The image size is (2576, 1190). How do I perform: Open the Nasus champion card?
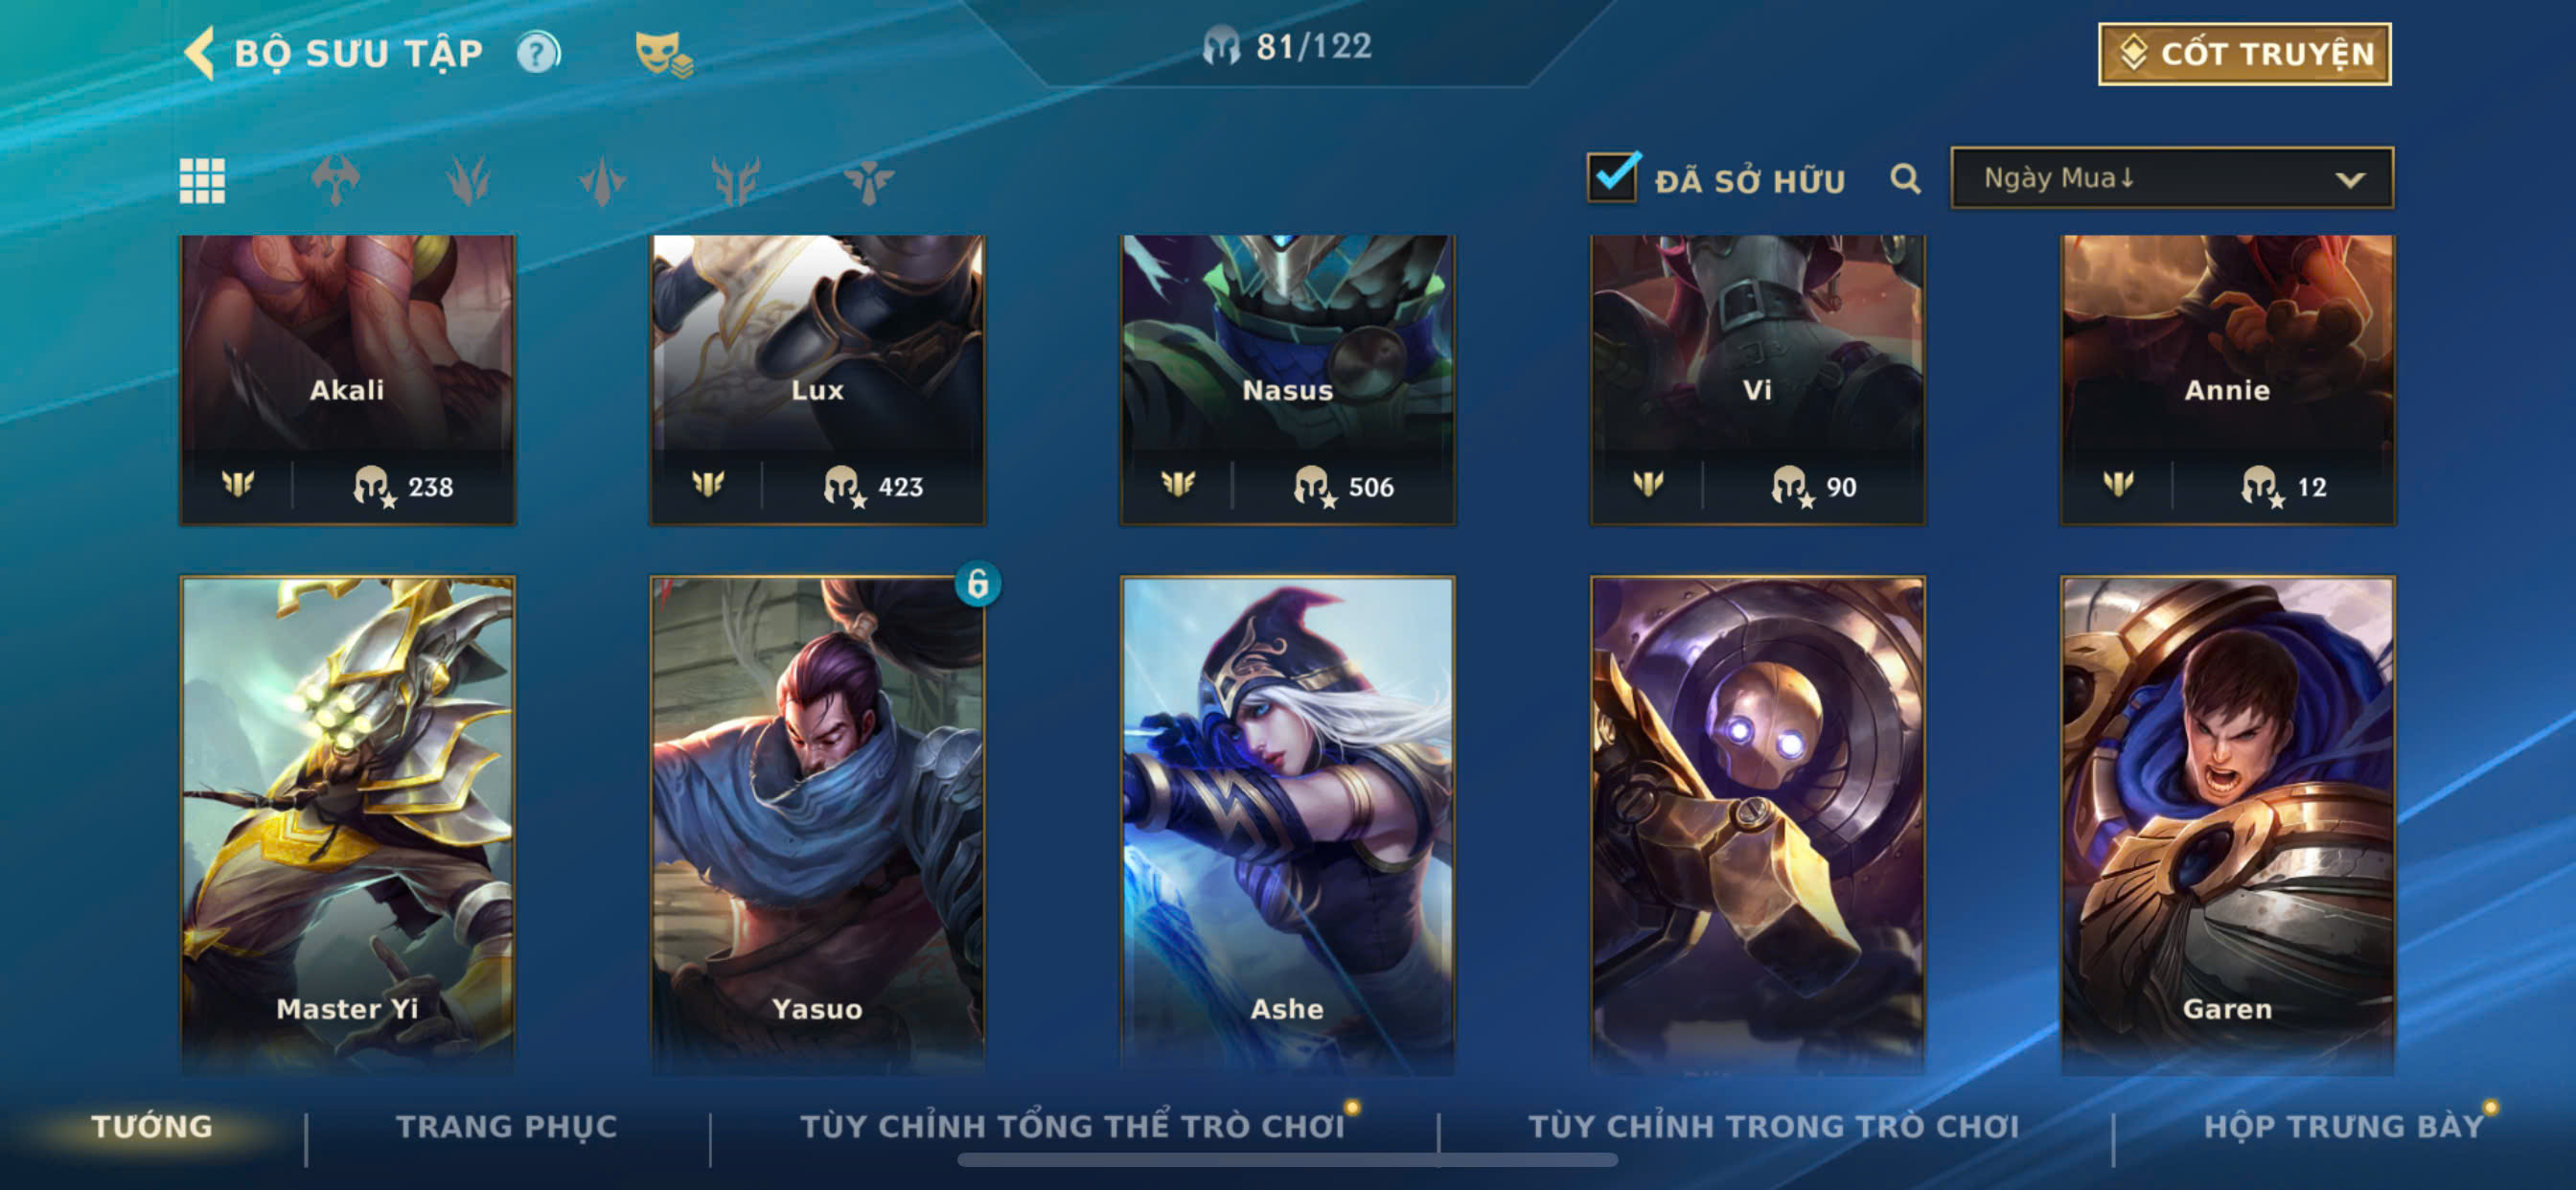(x=1287, y=380)
